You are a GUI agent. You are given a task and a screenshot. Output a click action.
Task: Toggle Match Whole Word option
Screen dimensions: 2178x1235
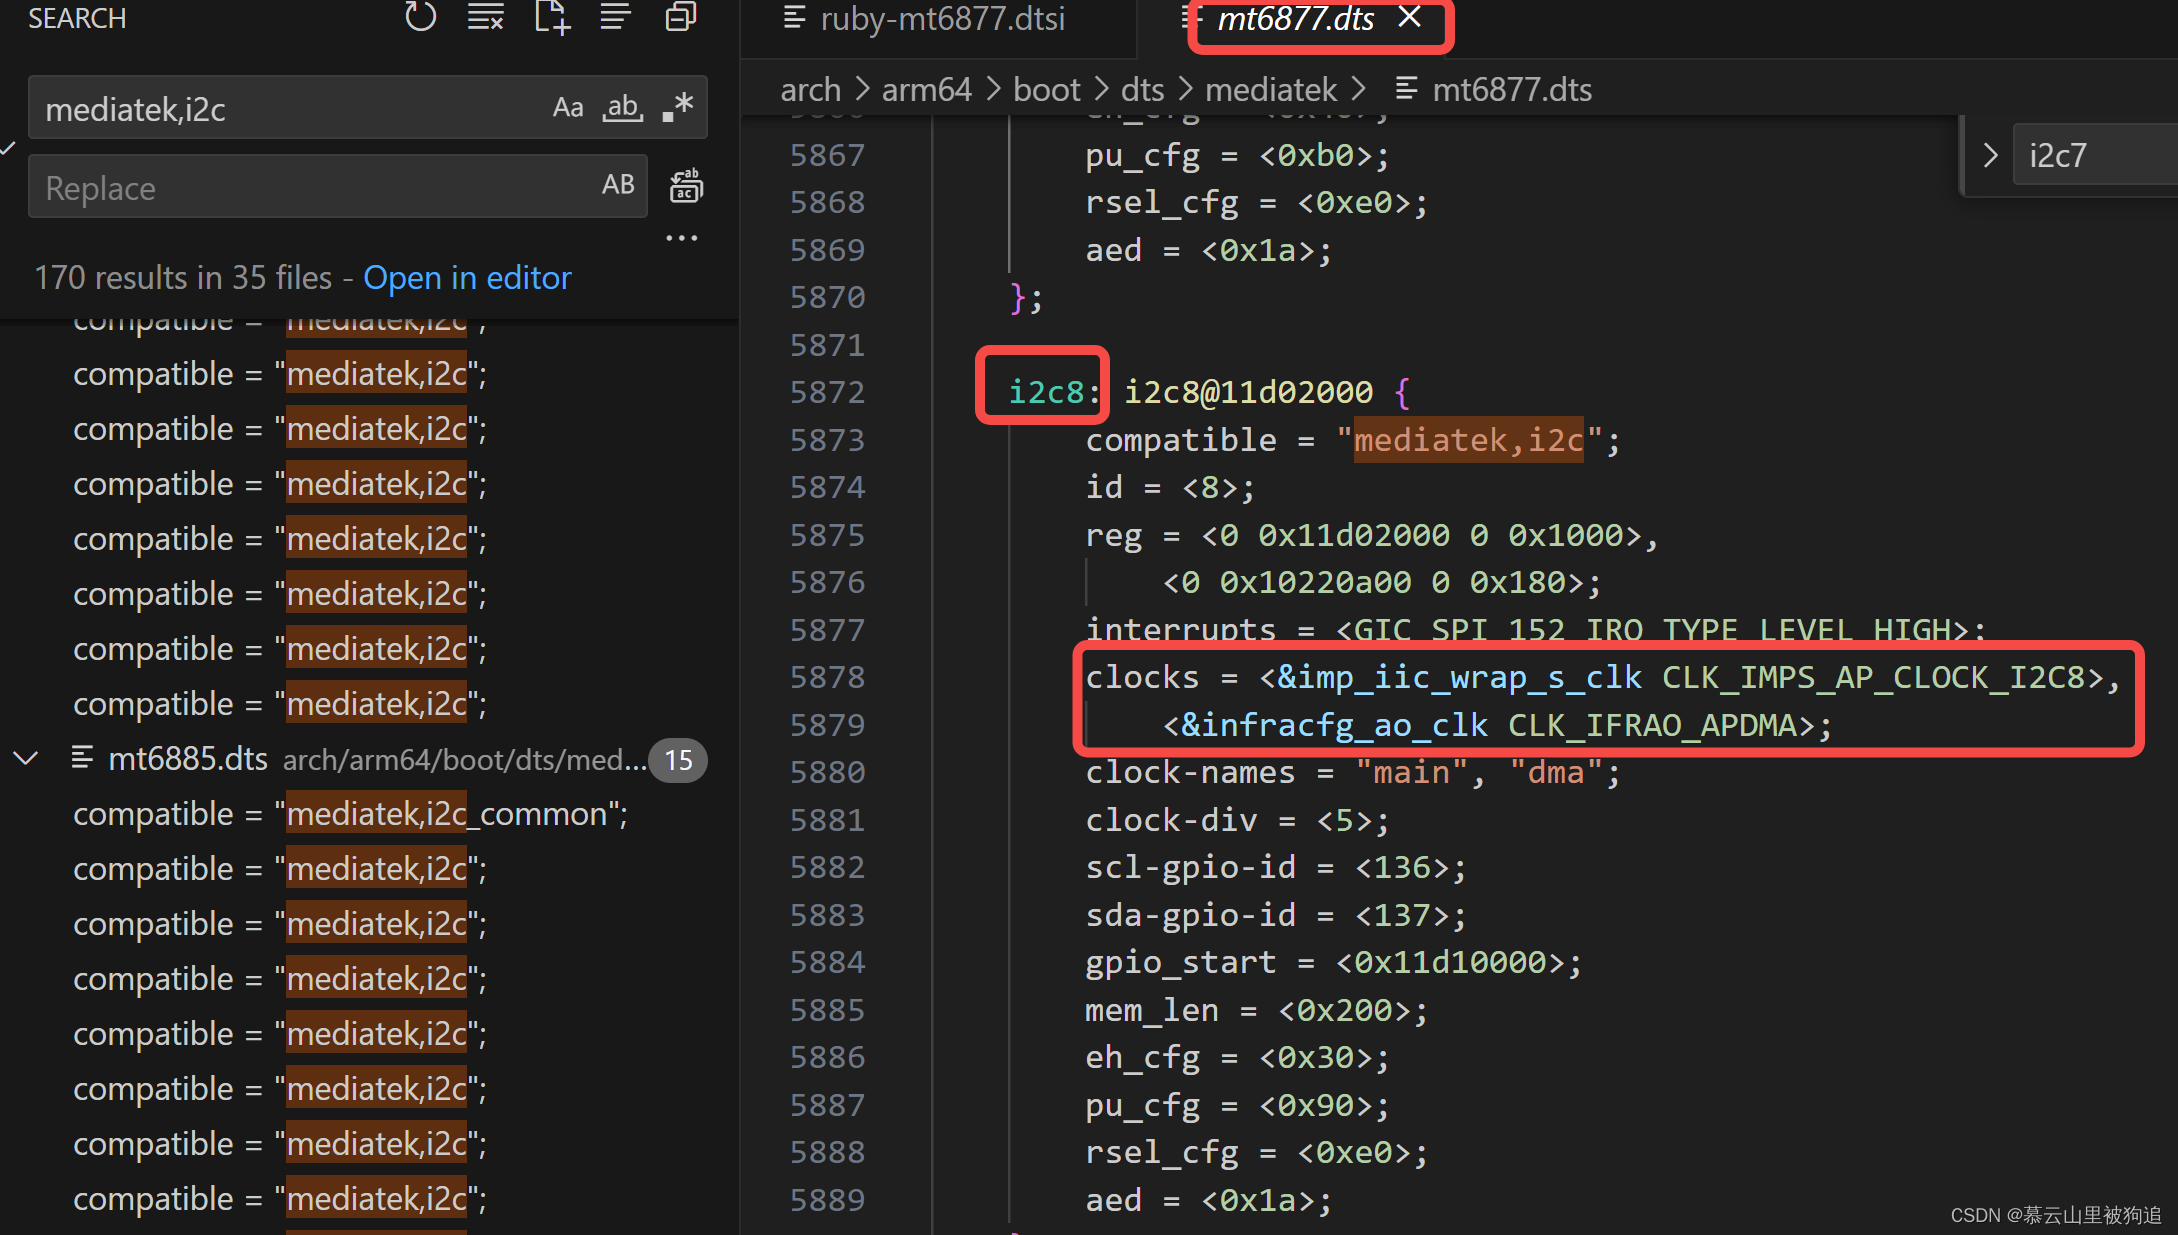(622, 108)
